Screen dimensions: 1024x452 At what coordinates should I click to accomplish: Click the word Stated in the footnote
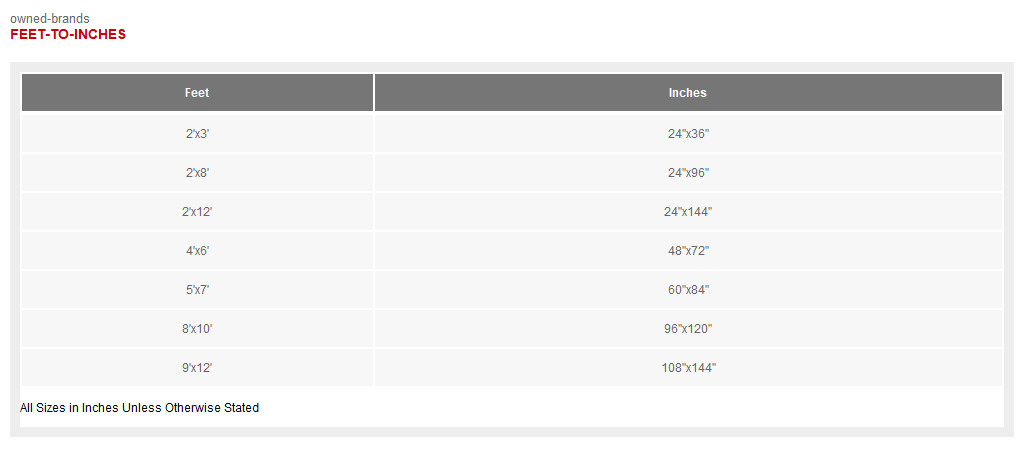tap(242, 408)
